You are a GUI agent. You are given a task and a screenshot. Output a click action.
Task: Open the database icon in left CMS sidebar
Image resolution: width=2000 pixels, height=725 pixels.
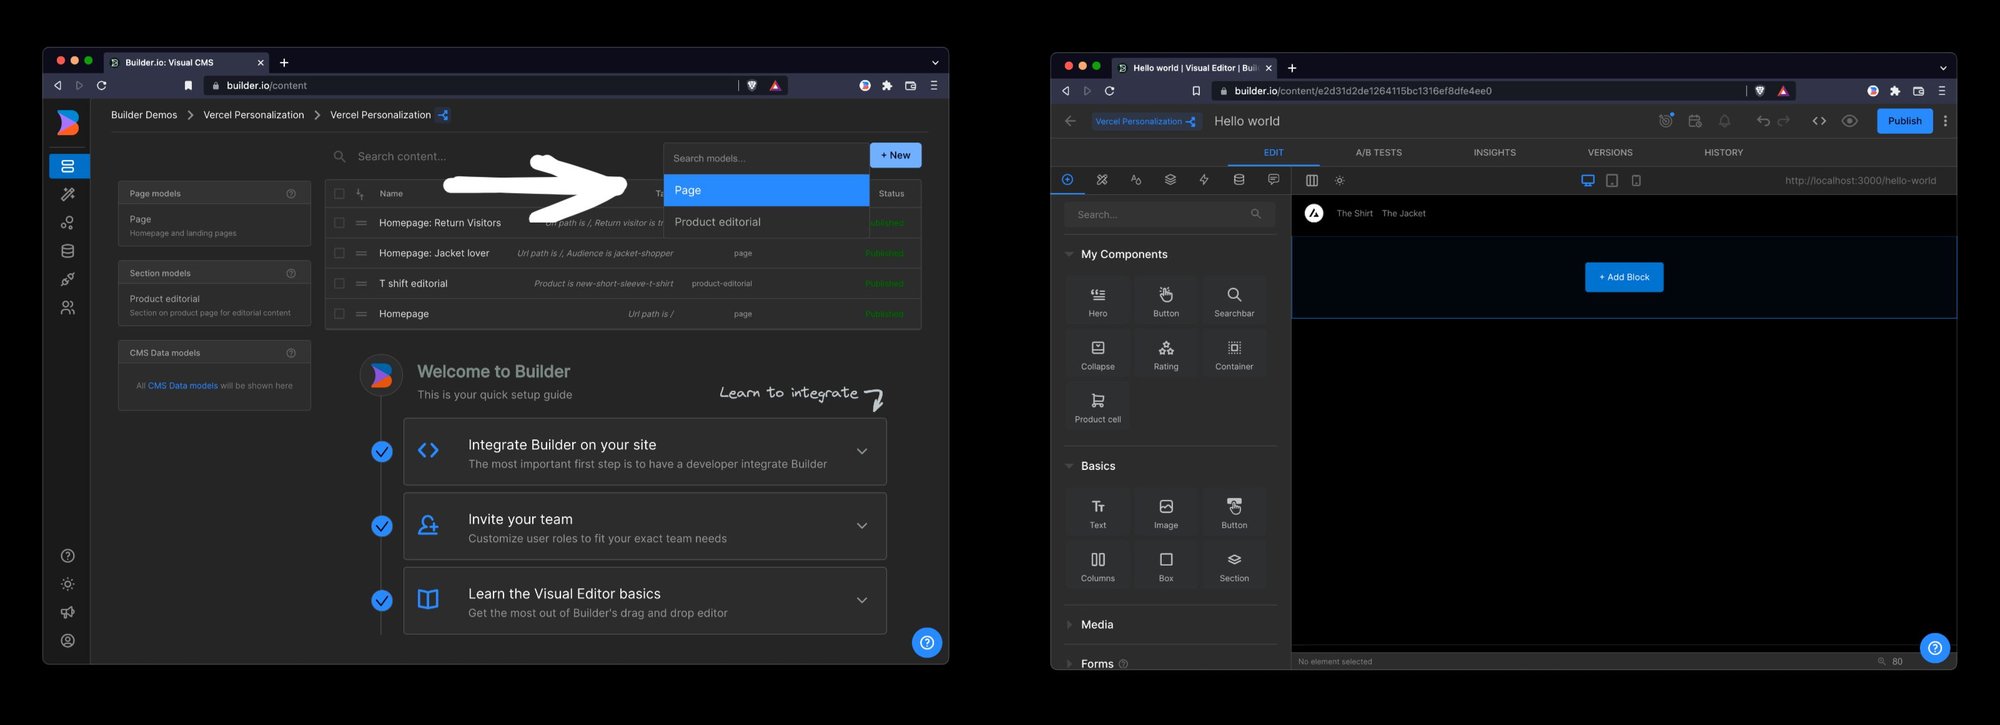(68, 251)
